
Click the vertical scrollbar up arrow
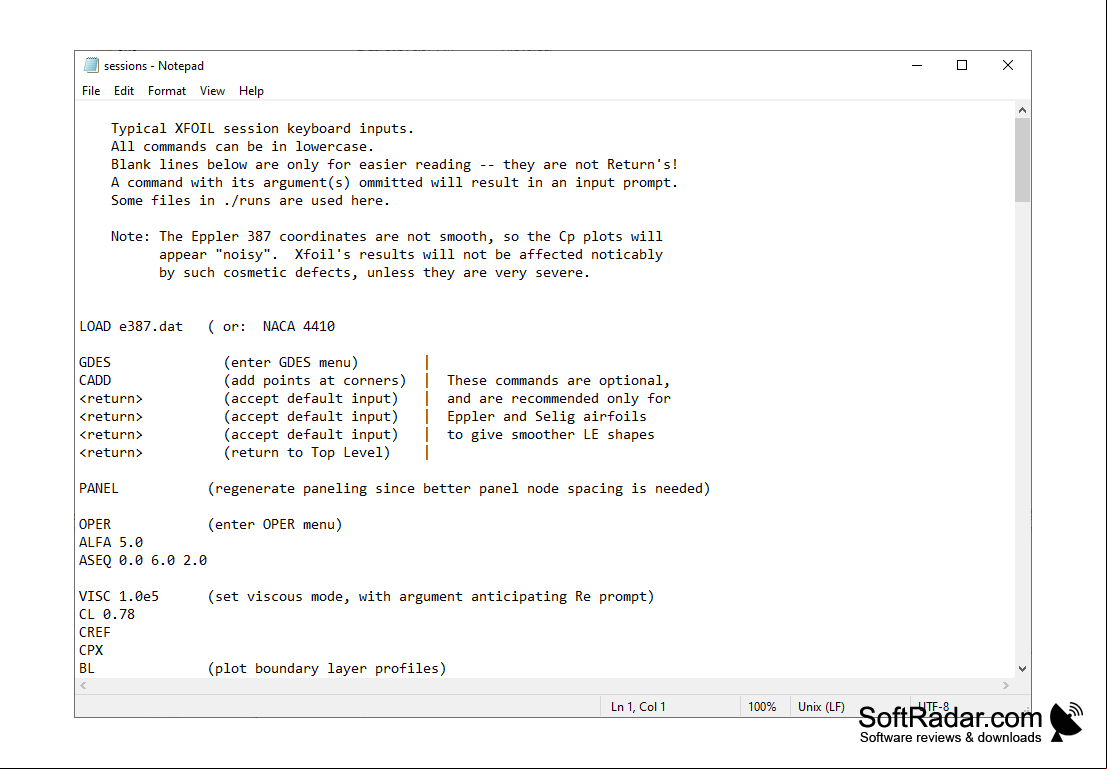[x=1022, y=110]
